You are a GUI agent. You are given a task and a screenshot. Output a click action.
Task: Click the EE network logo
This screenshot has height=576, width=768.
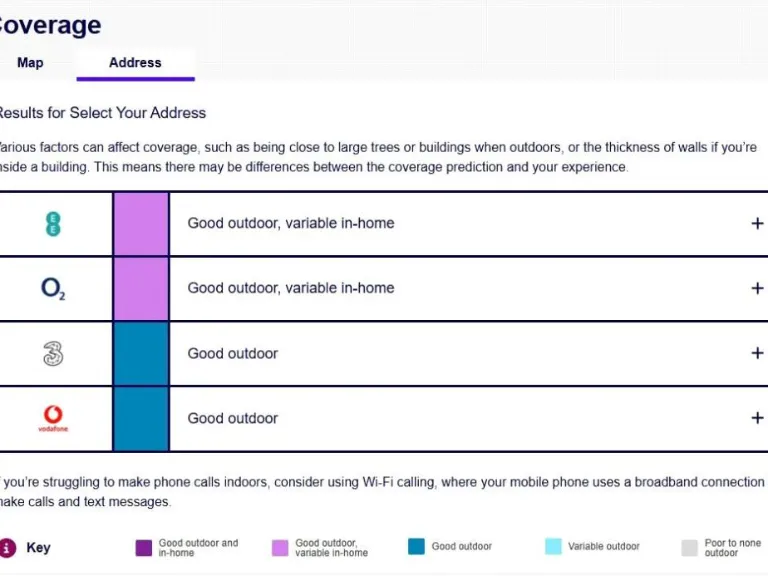[x=53, y=223]
